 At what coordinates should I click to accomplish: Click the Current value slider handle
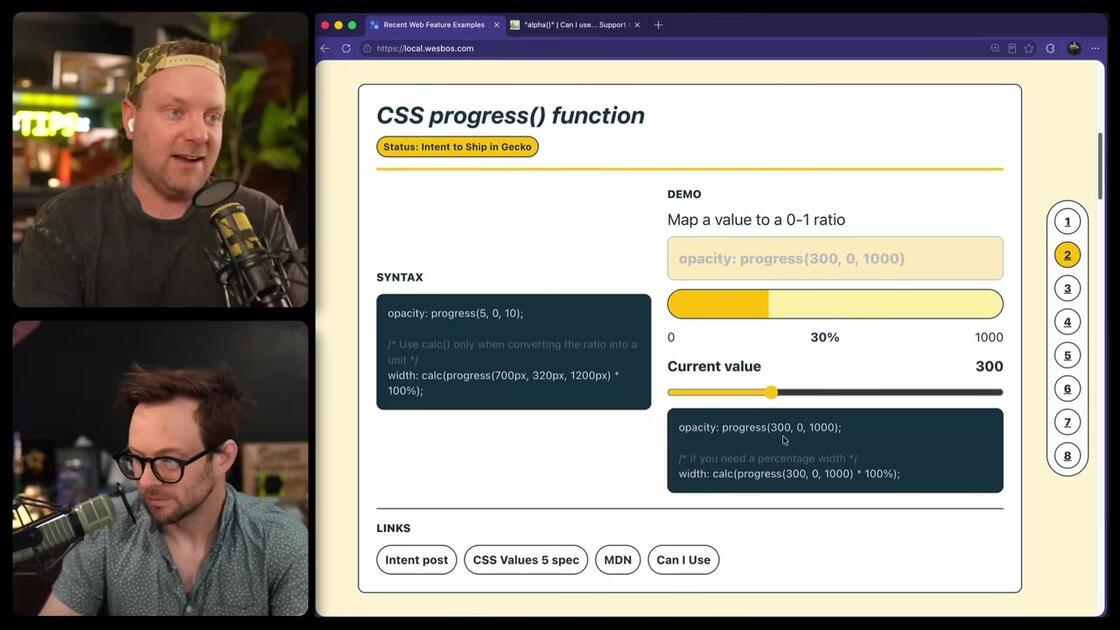[x=771, y=392]
